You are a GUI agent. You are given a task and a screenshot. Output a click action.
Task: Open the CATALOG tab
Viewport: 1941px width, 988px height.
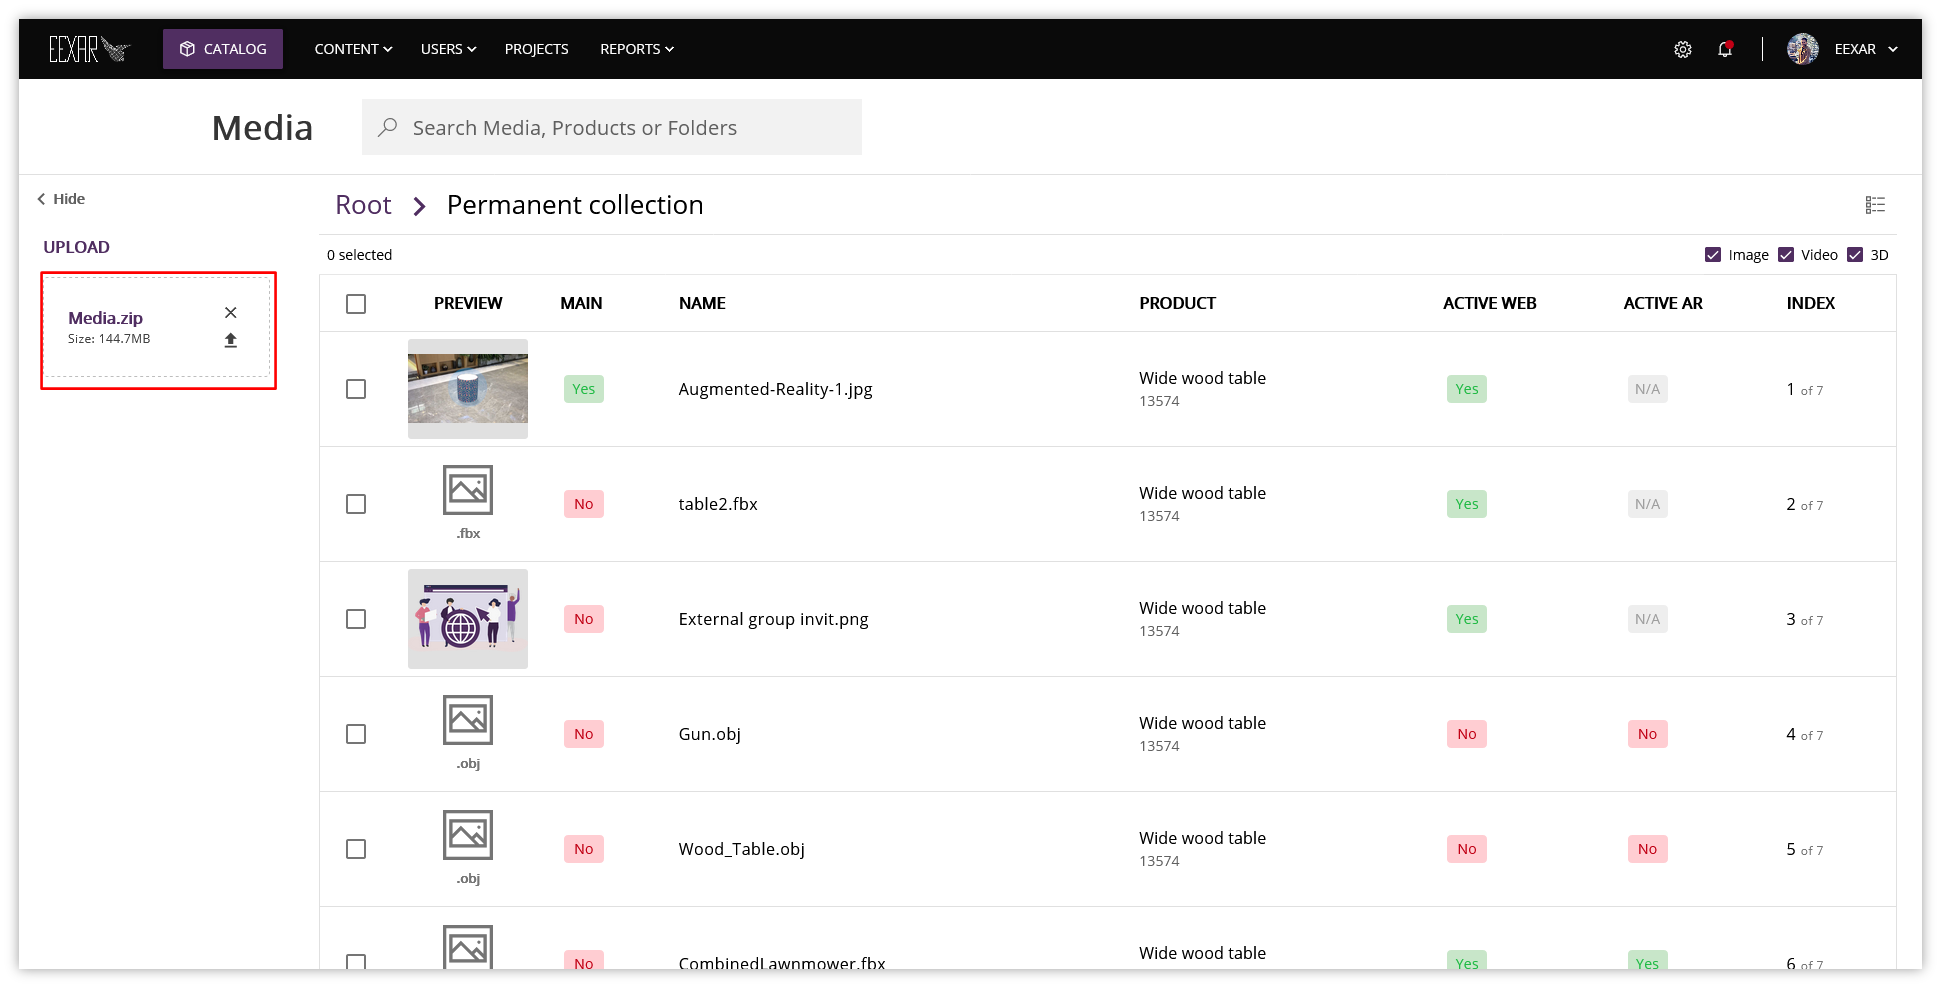click(x=223, y=49)
